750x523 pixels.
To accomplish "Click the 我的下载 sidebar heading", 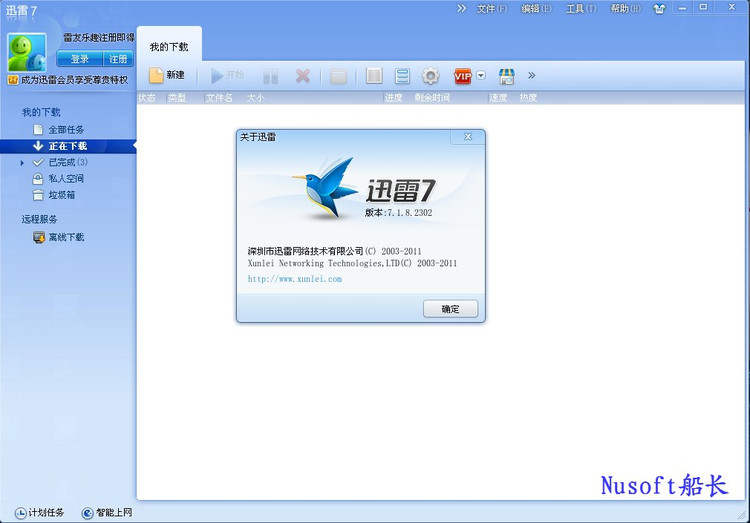I will pos(41,112).
